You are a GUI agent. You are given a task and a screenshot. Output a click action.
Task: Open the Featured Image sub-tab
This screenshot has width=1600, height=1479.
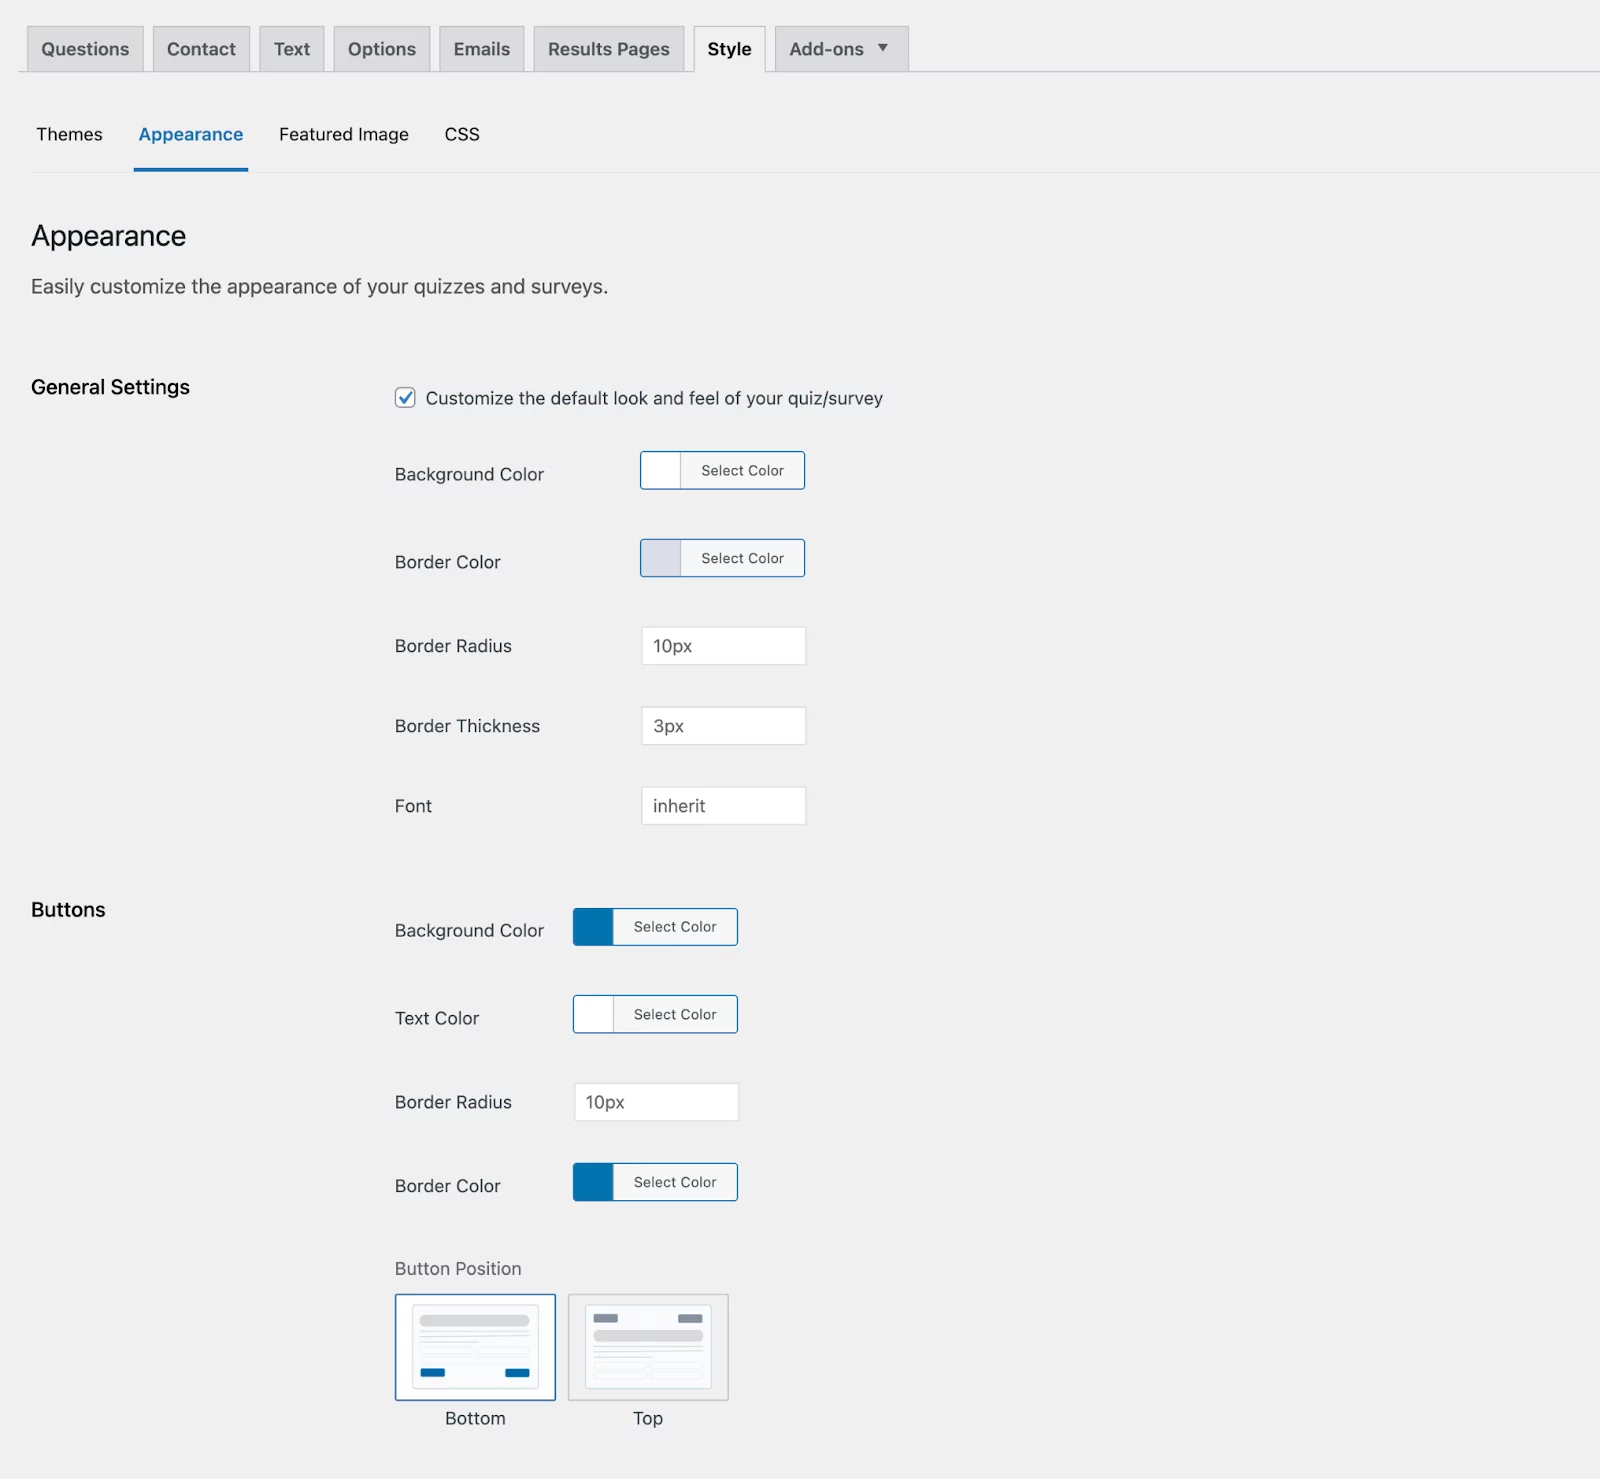(x=344, y=134)
